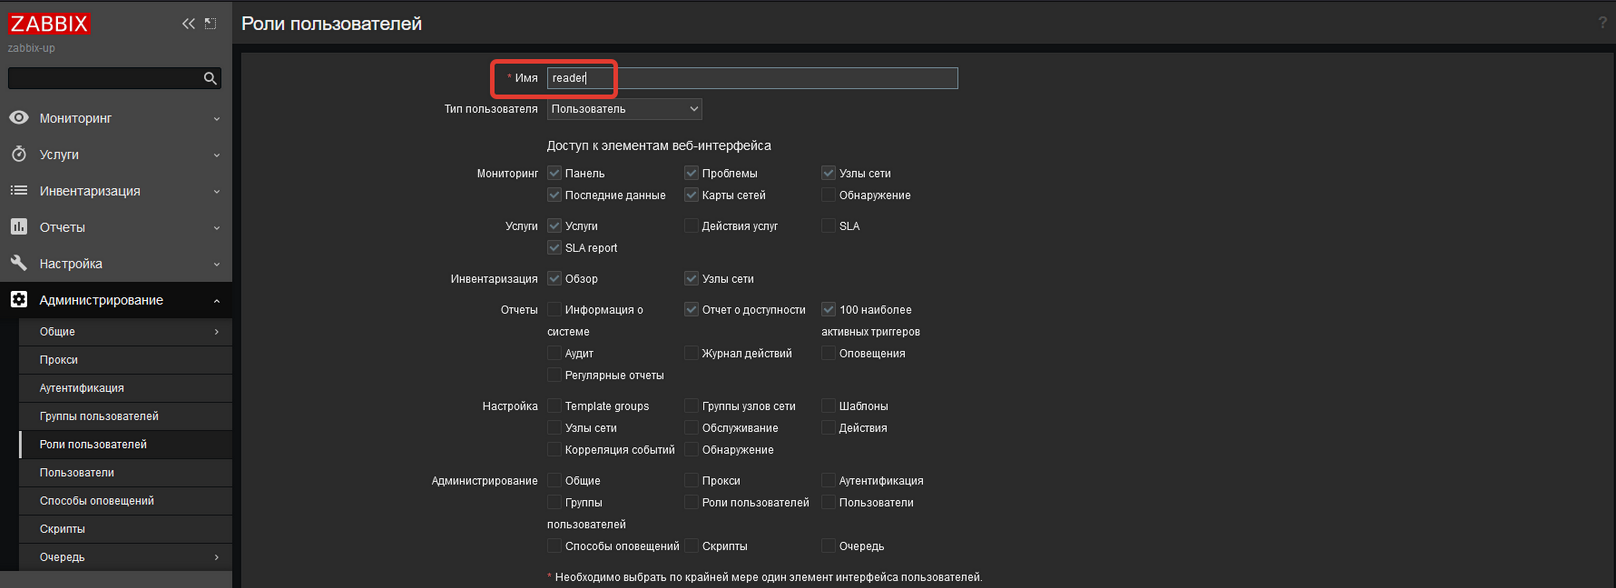1616x588 pixels.
Task: Uncheck the Последние данные checkbox
Action: pyautogui.click(x=554, y=195)
